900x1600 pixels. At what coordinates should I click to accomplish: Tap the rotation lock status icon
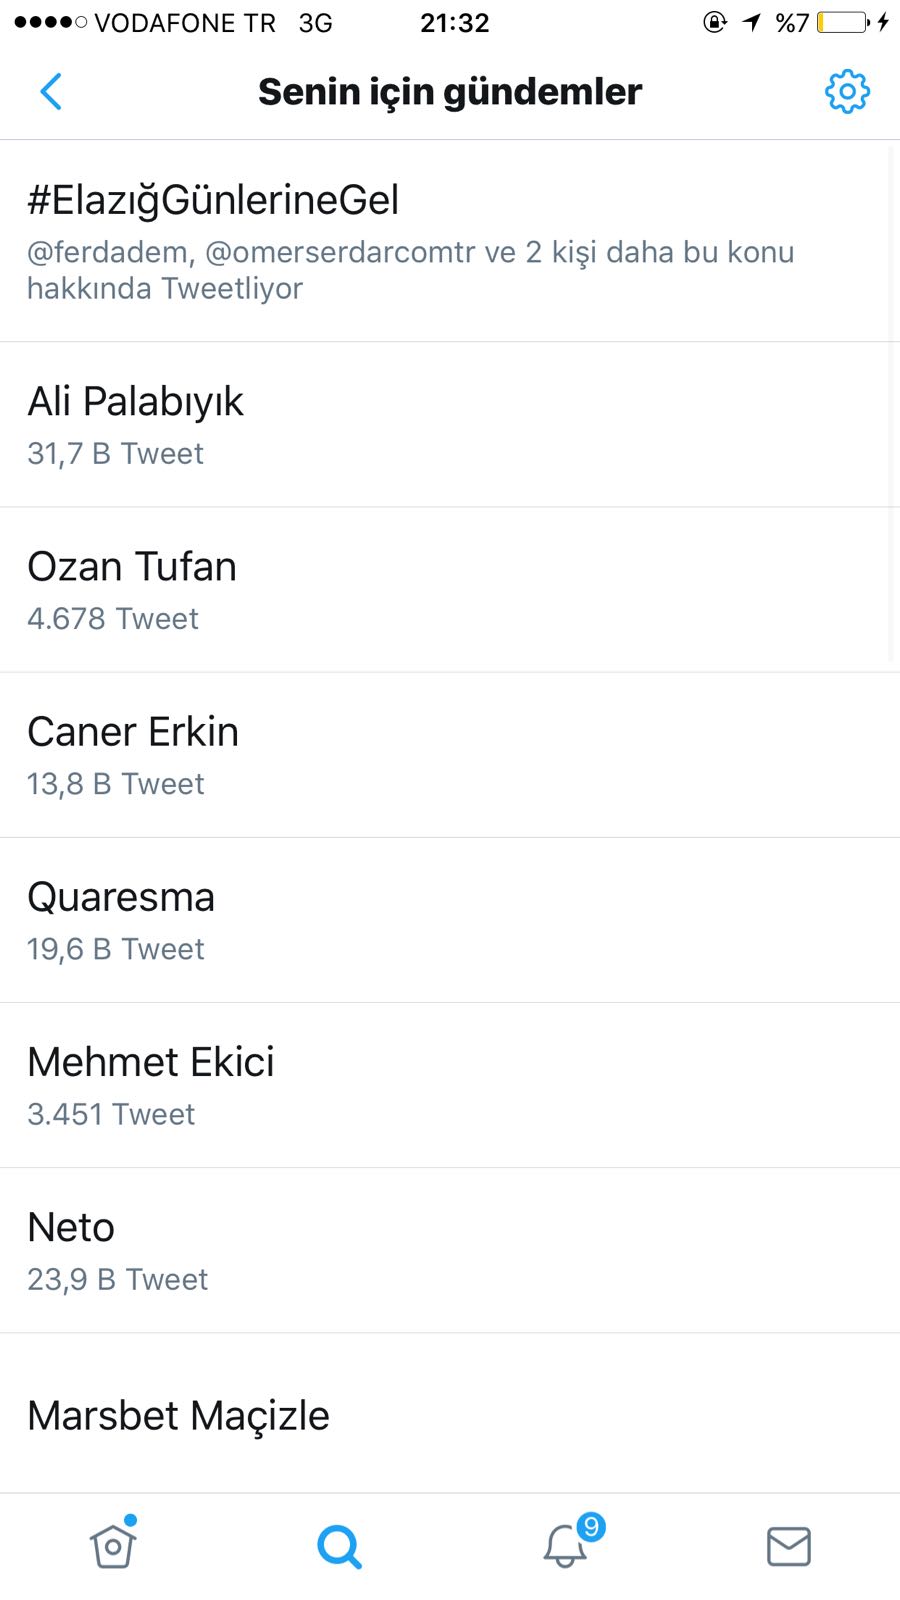tap(714, 22)
